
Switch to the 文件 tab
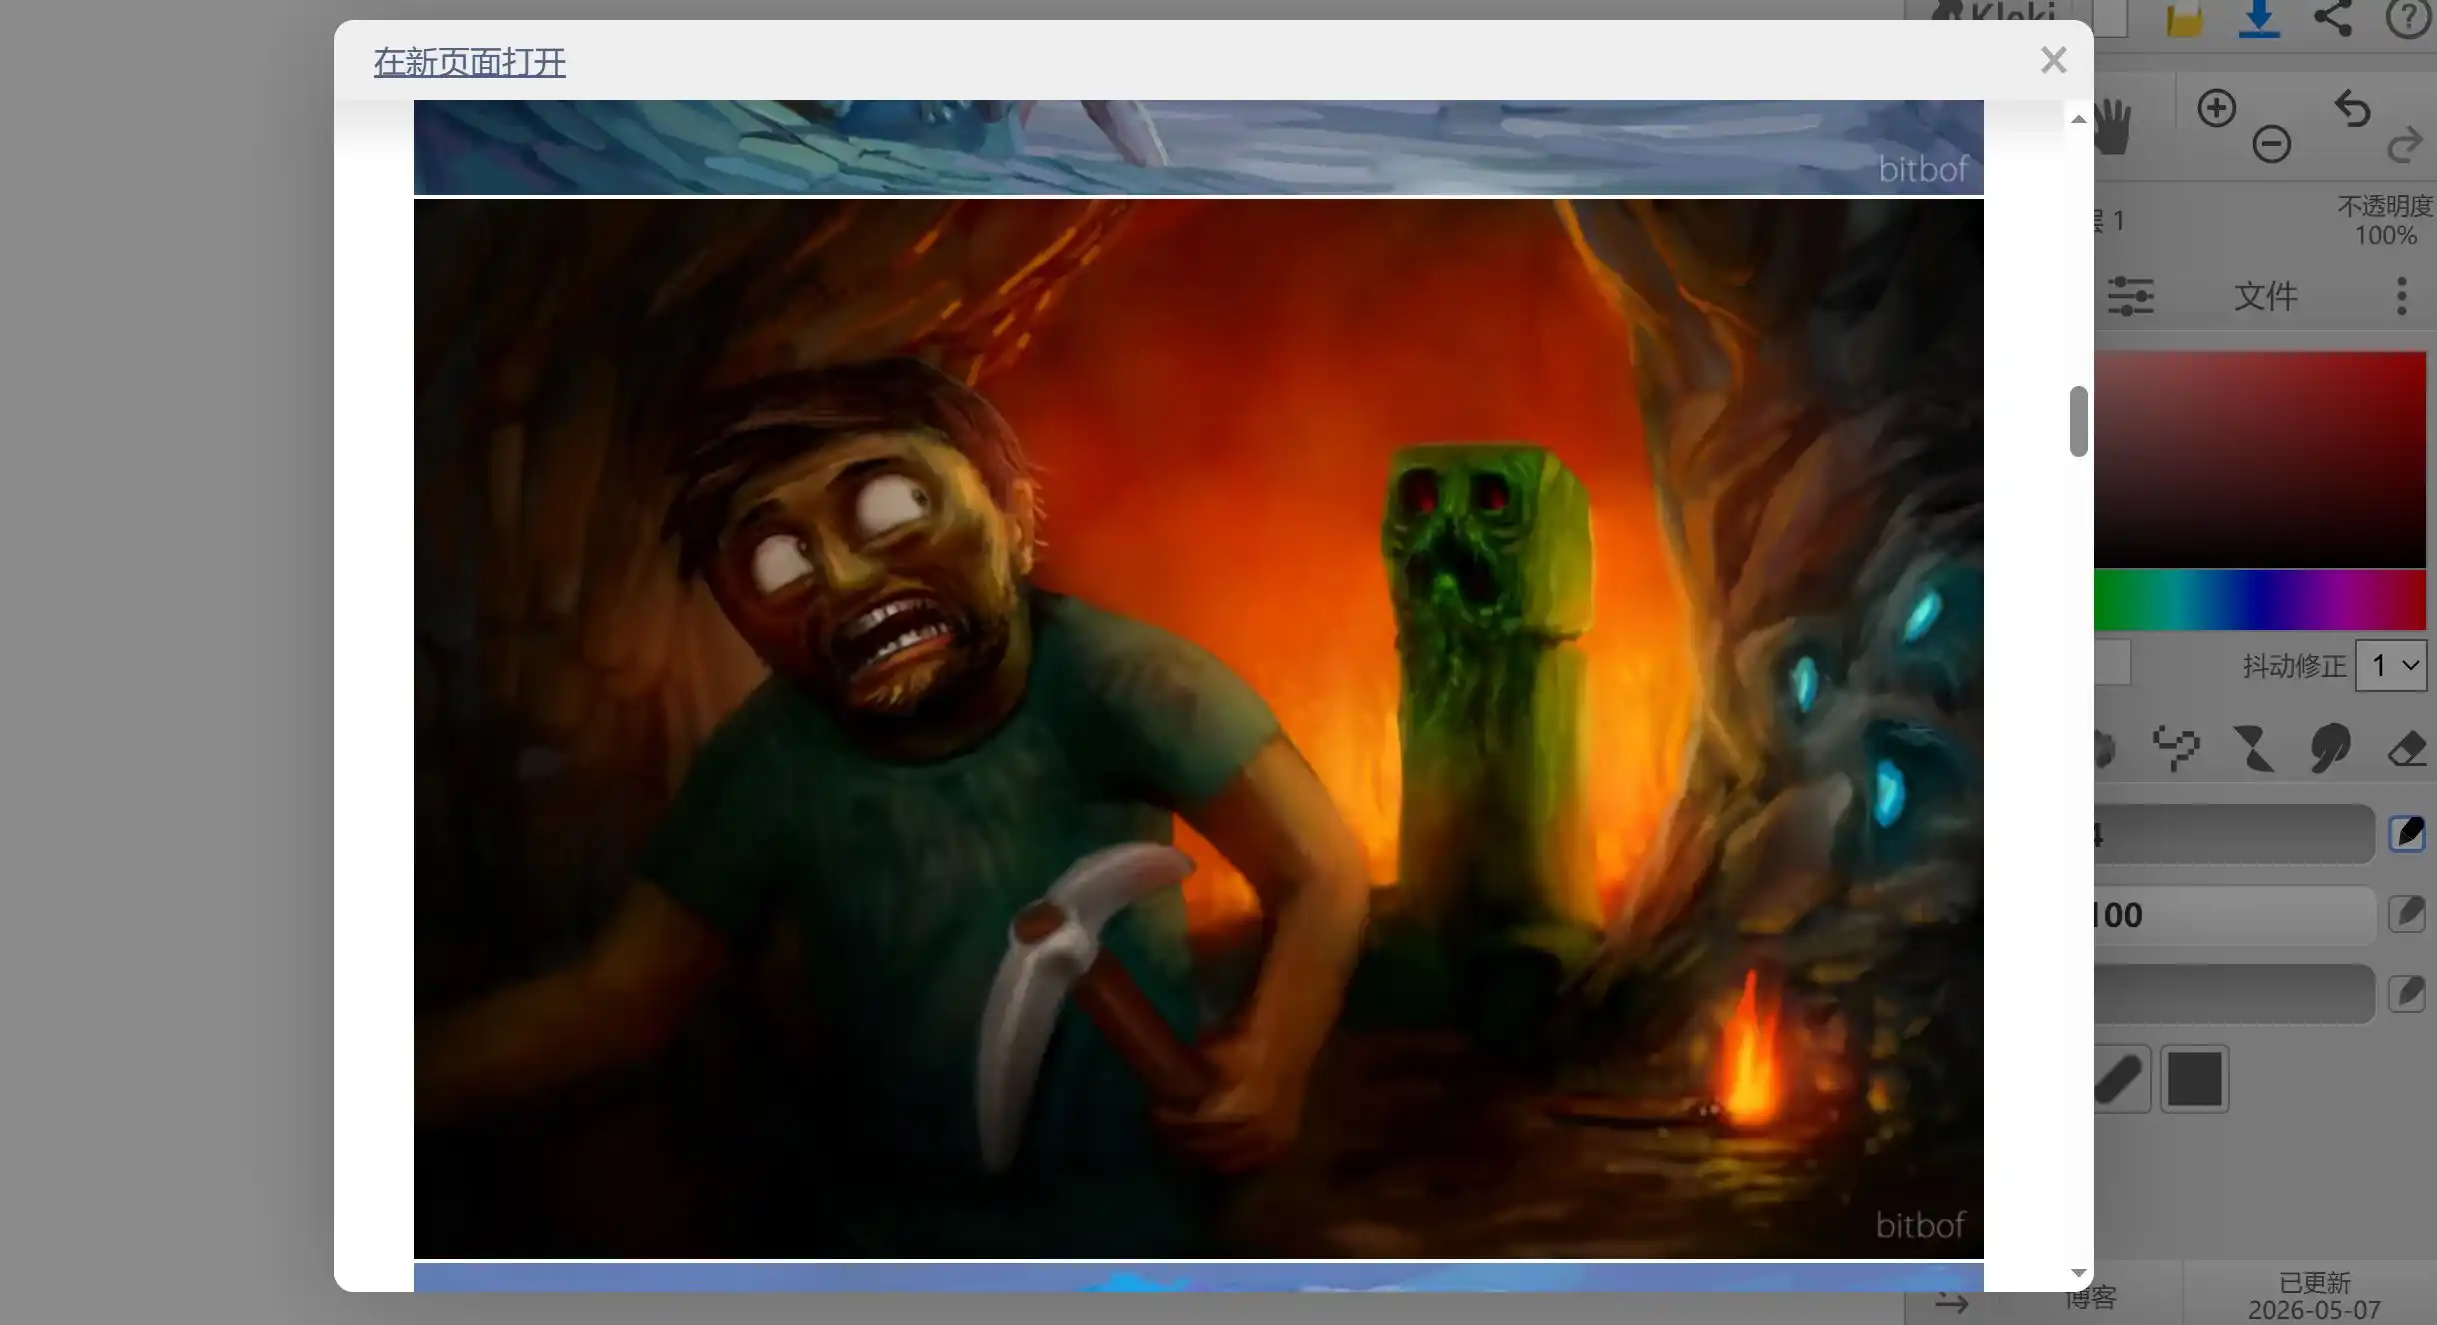point(2265,296)
